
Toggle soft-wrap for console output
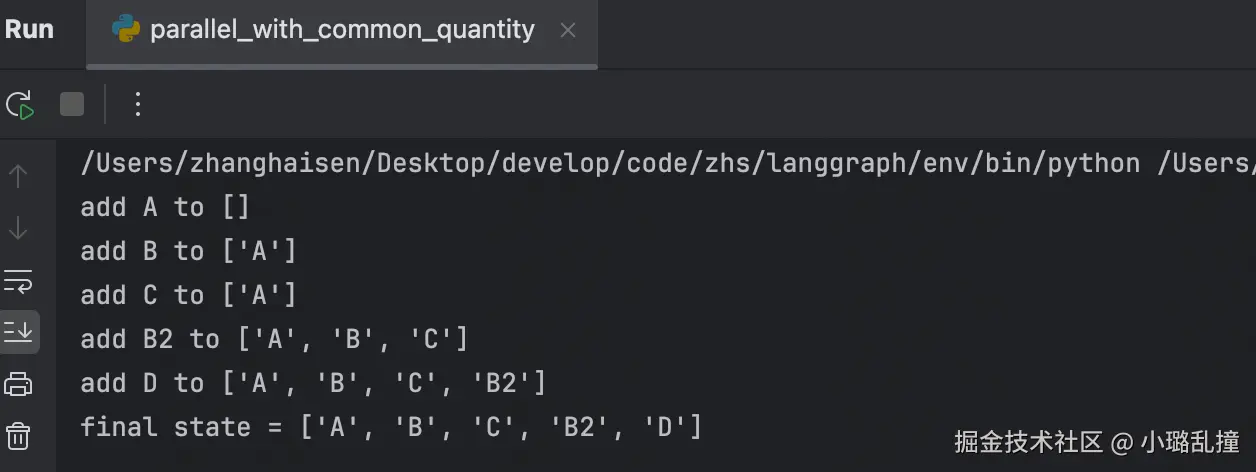(18, 281)
